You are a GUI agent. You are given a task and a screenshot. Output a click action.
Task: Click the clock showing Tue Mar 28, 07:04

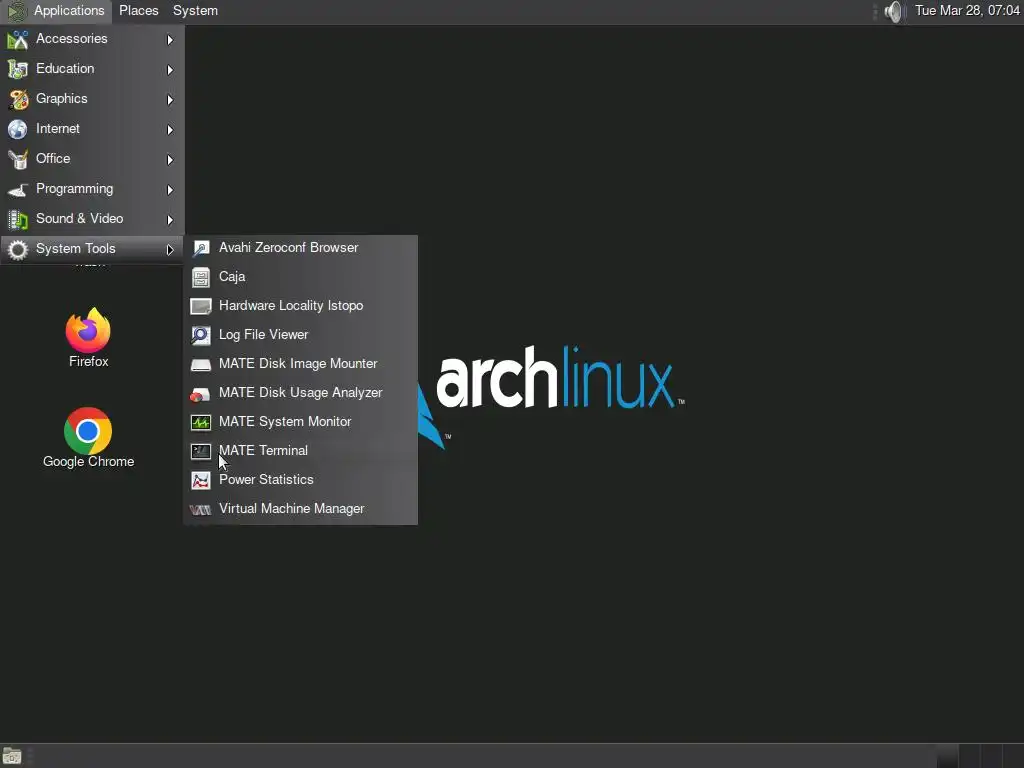point(967,11)
